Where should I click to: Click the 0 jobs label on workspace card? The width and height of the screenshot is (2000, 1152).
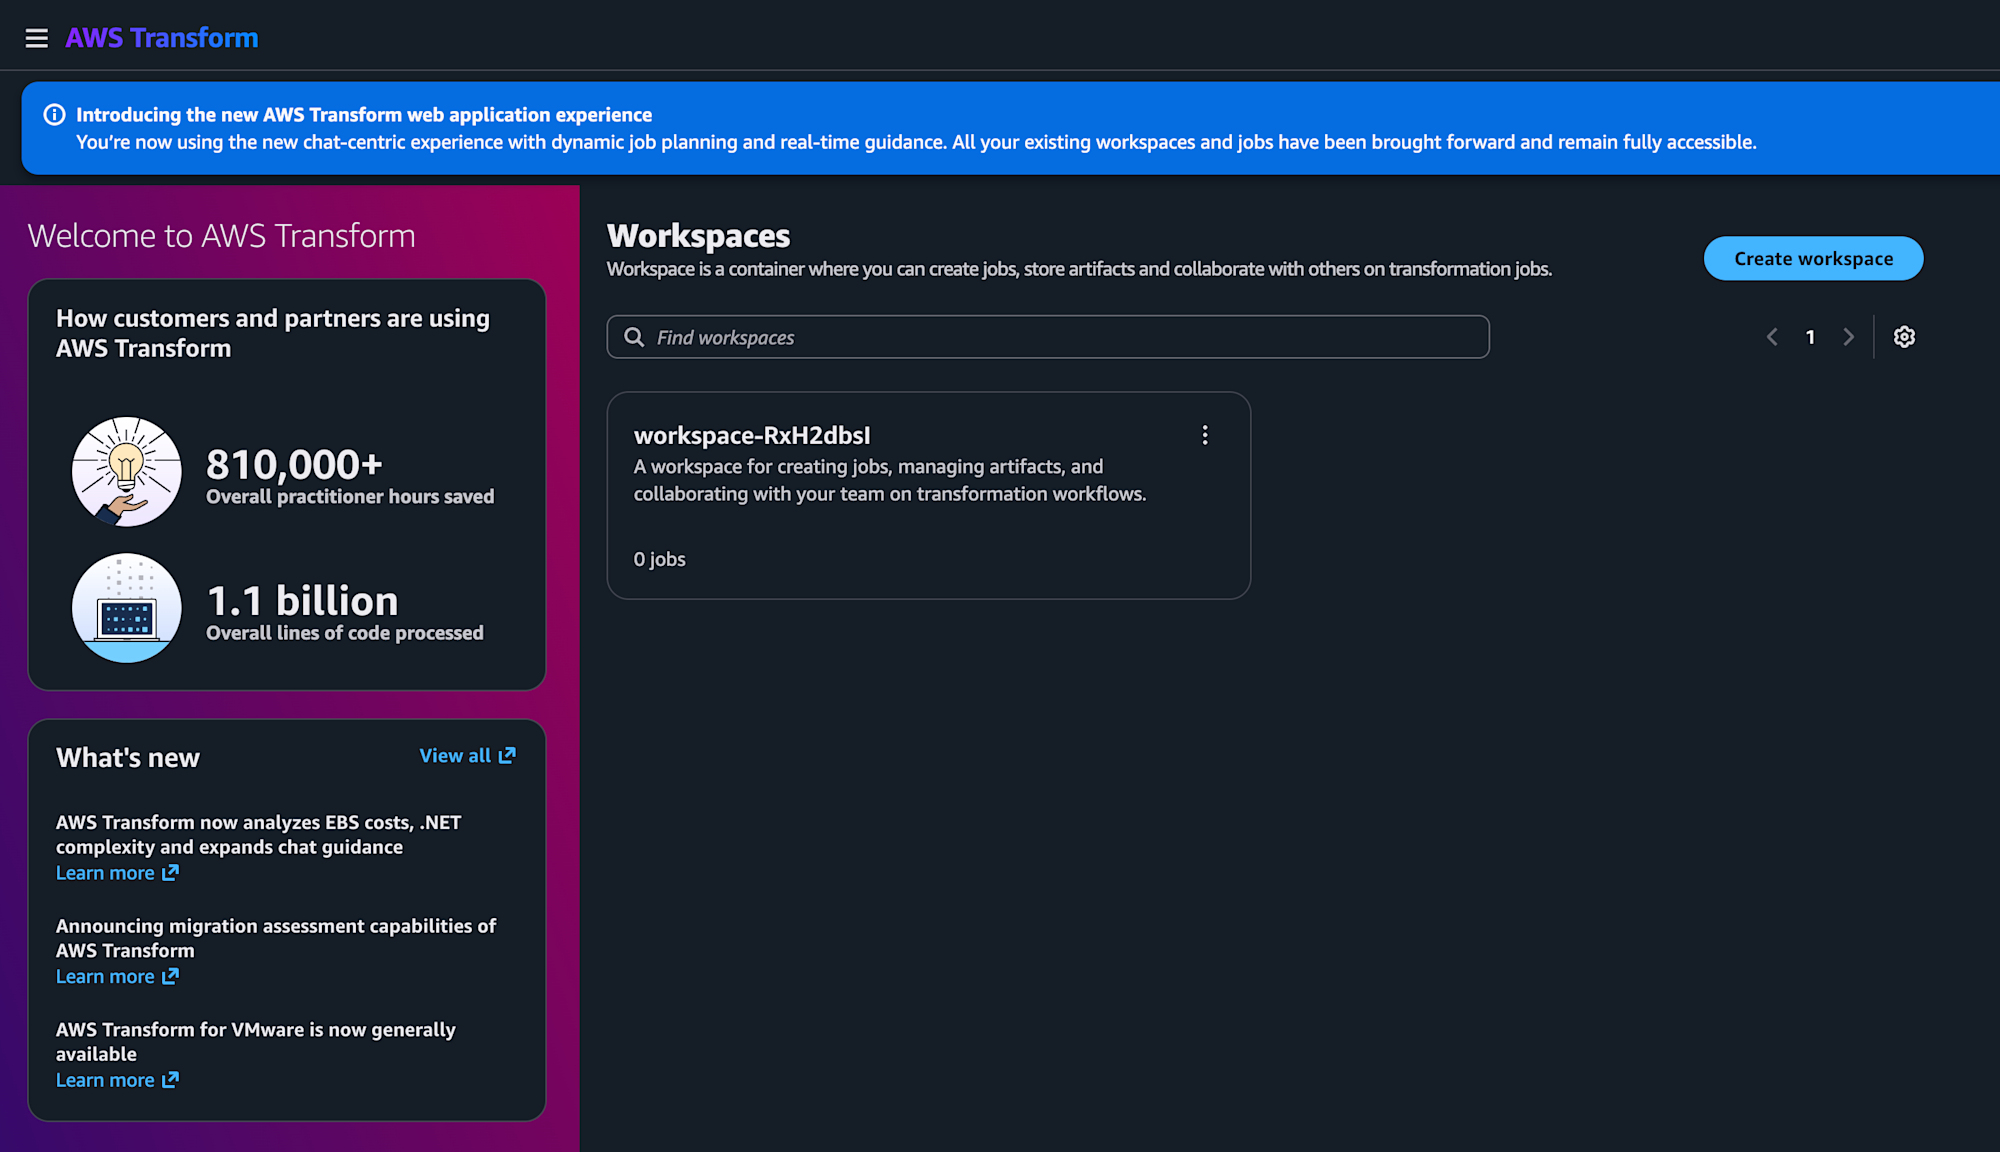click(x=660, y=559)
